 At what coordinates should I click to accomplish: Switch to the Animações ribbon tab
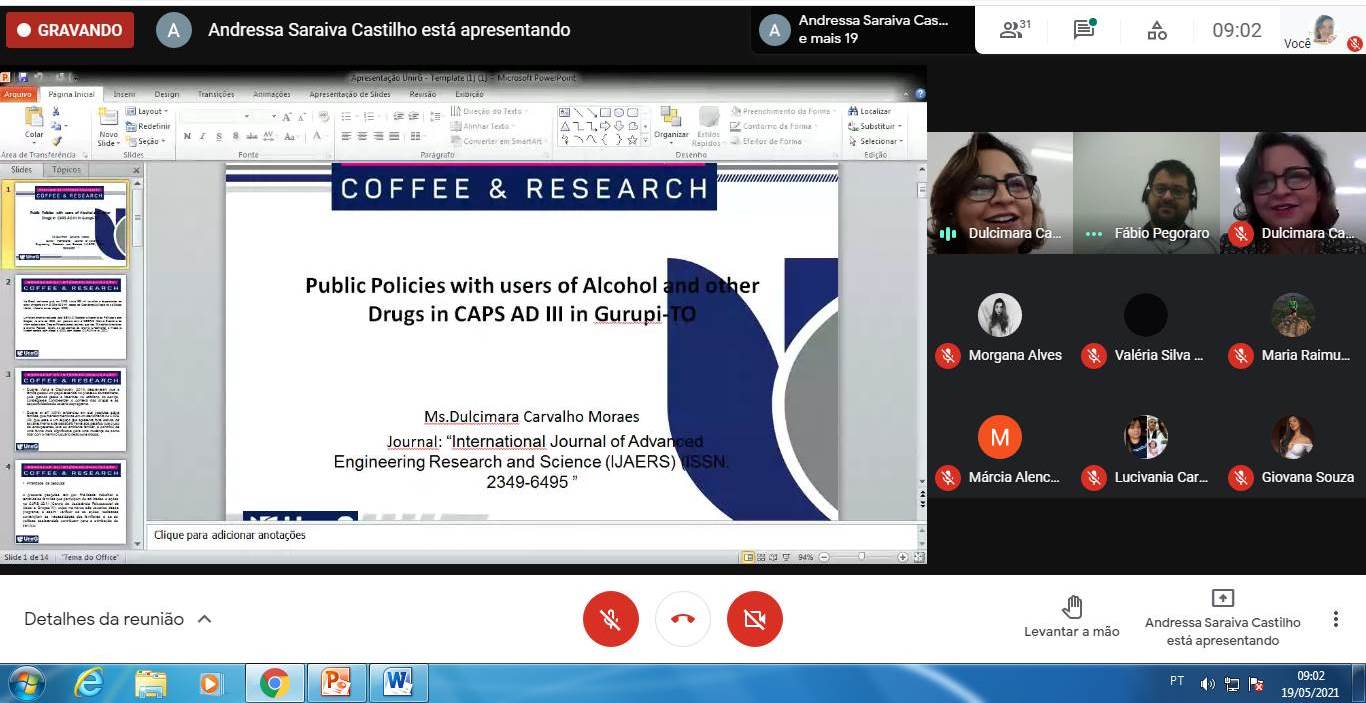tap(272, 94)
